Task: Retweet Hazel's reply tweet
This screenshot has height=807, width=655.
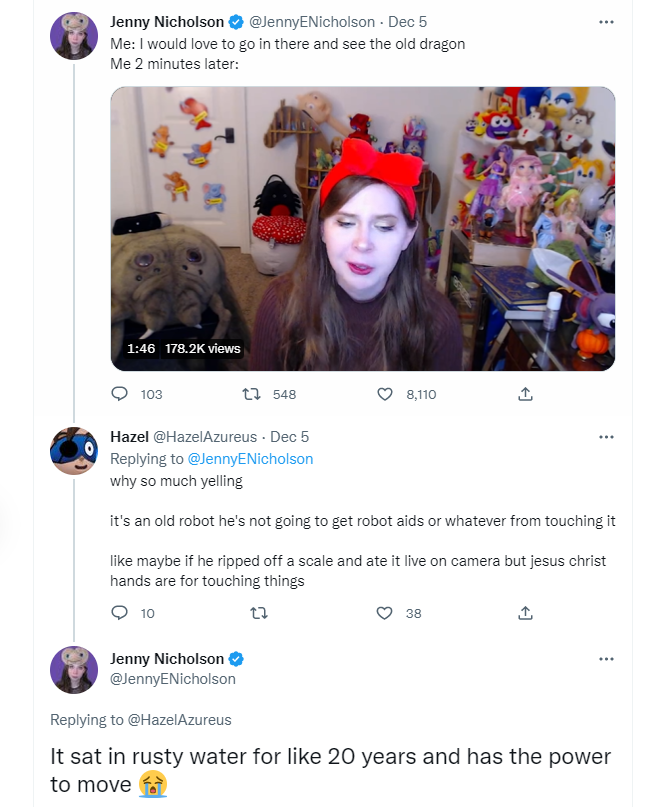Action: point(259,613)
